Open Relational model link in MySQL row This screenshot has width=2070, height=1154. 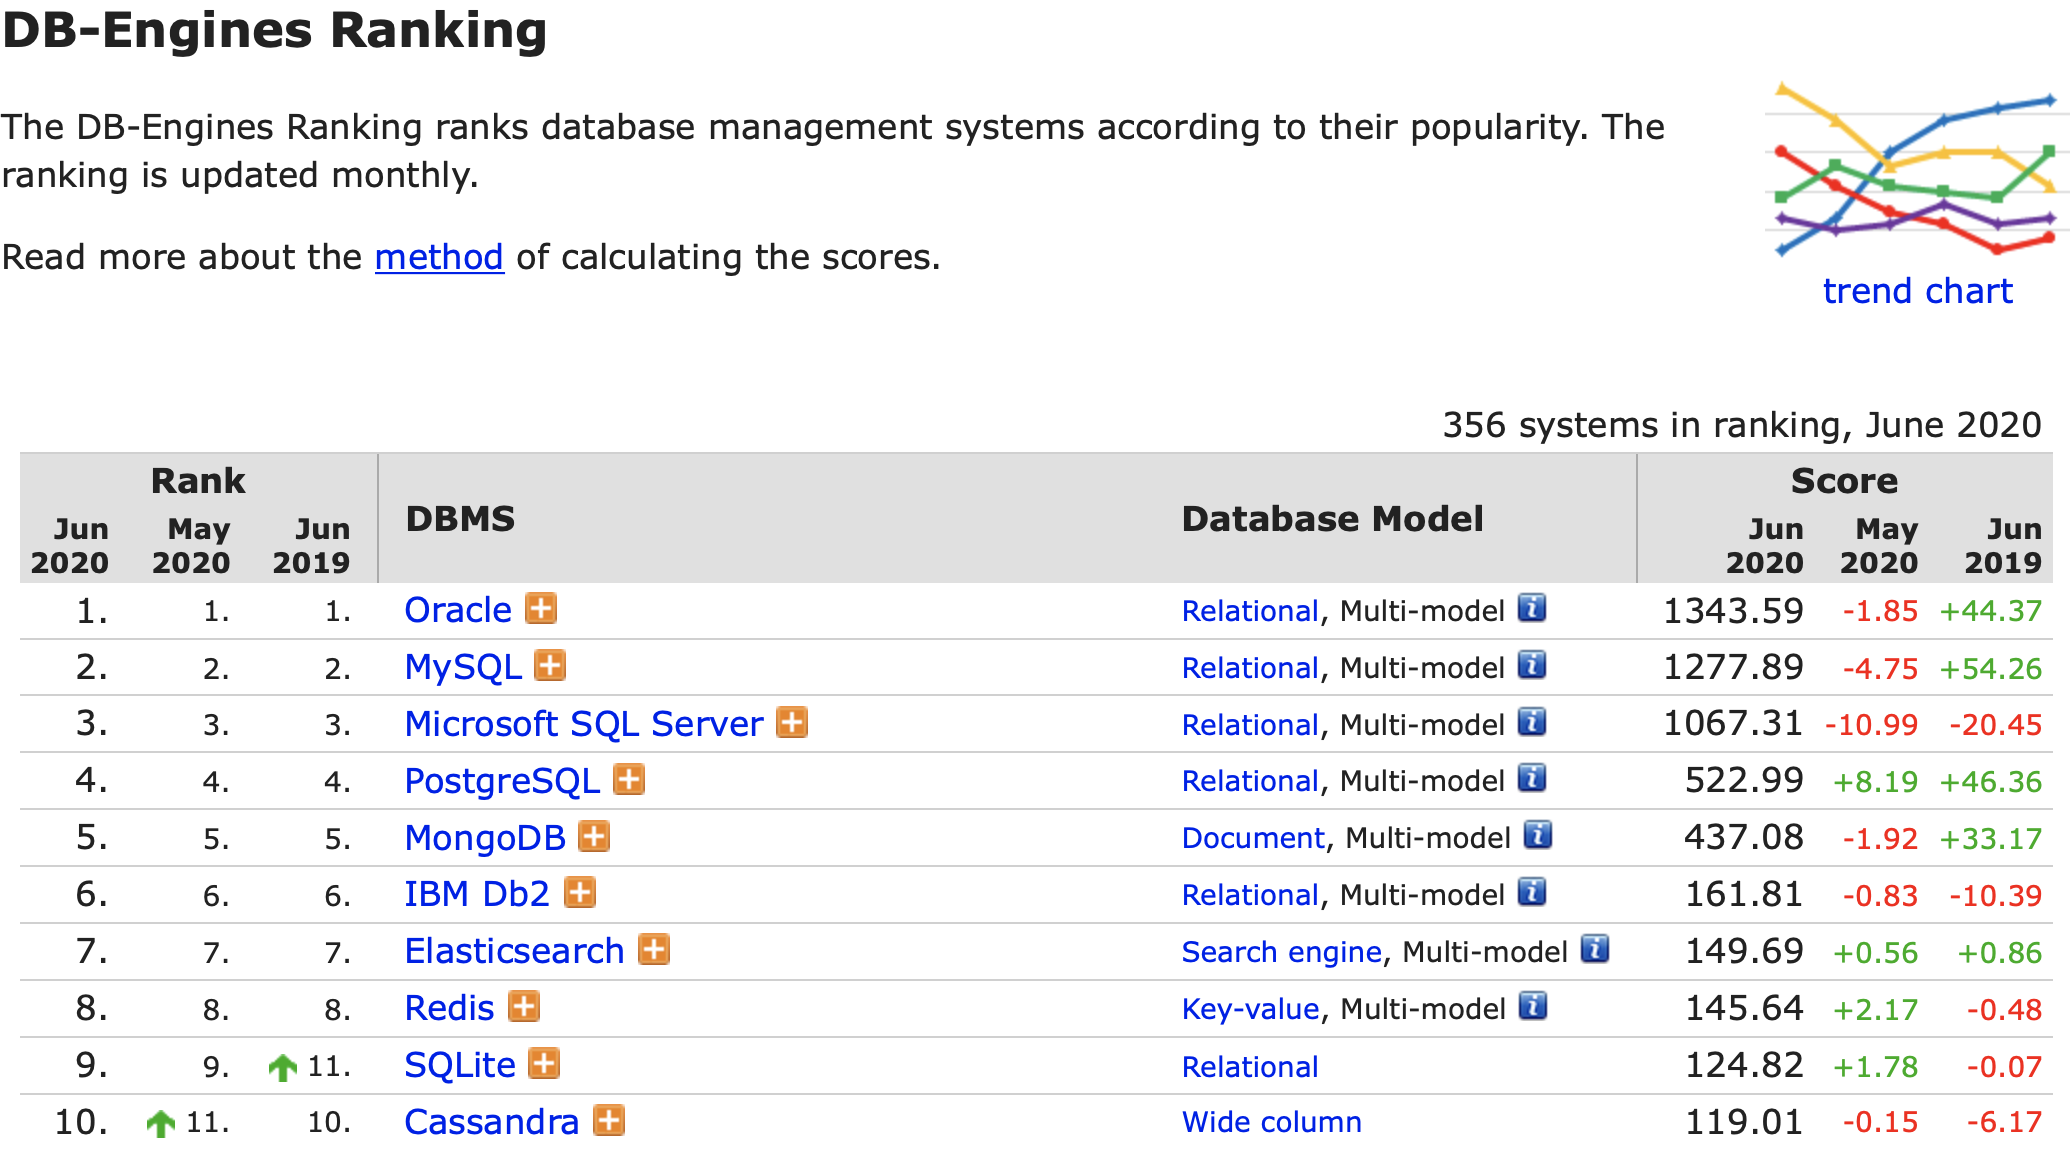pos(1250,668)
